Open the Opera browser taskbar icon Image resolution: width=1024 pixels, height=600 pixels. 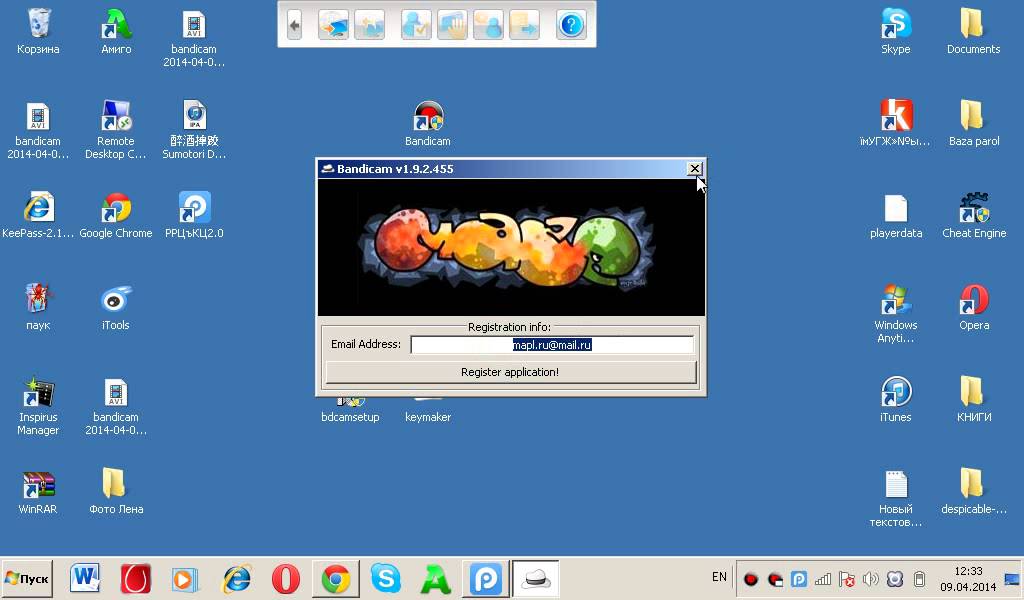click(285, 578)
